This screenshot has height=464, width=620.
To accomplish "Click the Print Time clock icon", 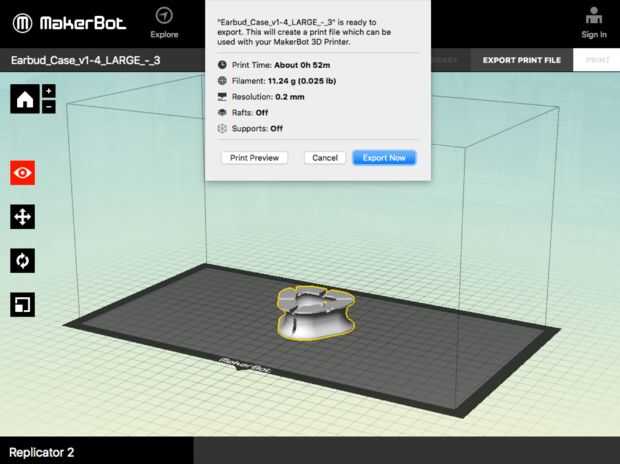I will (222, 64).
